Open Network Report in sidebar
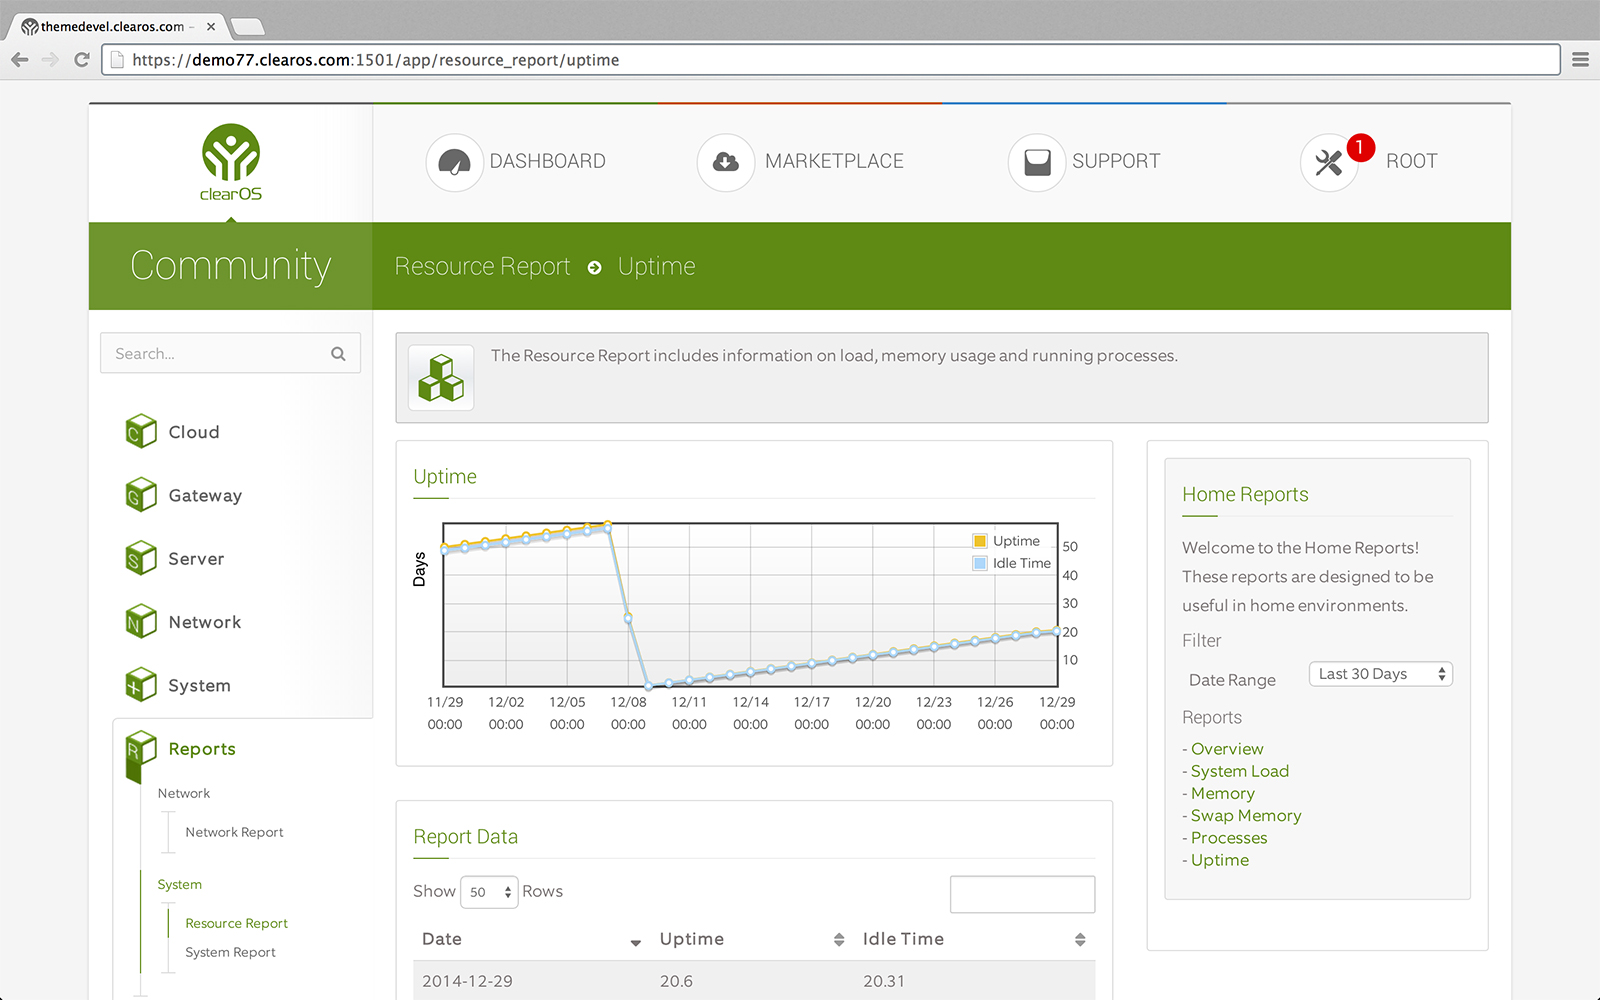 click(234, 832)
